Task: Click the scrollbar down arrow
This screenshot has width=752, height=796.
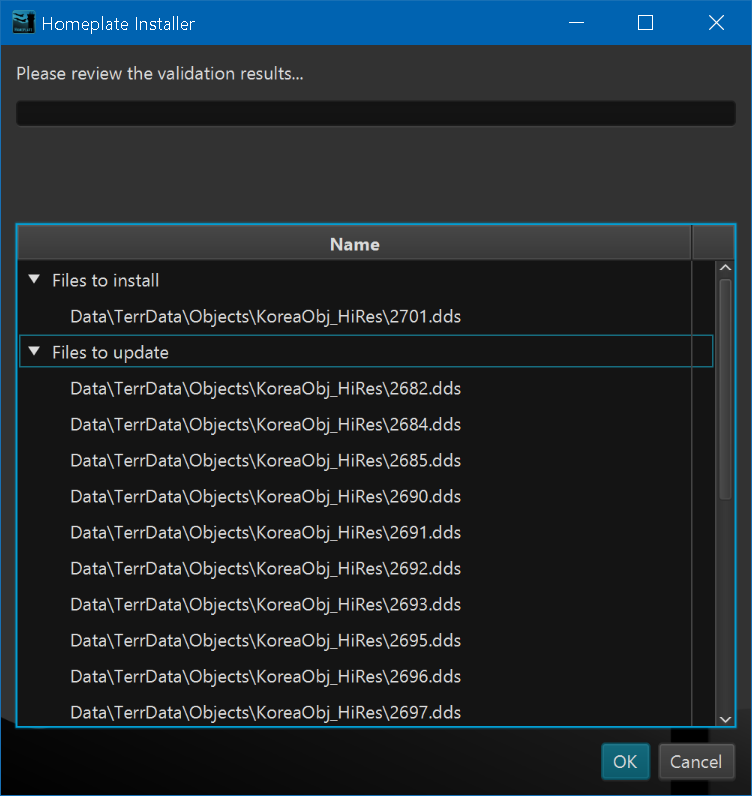Action: 726,718
